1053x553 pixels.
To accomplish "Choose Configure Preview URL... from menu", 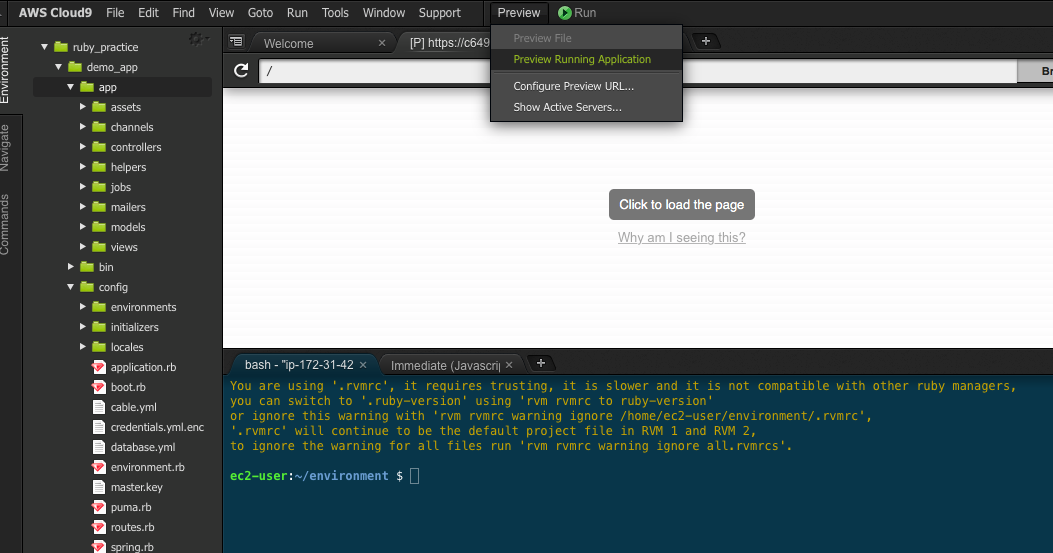I will tap(586, 86).
